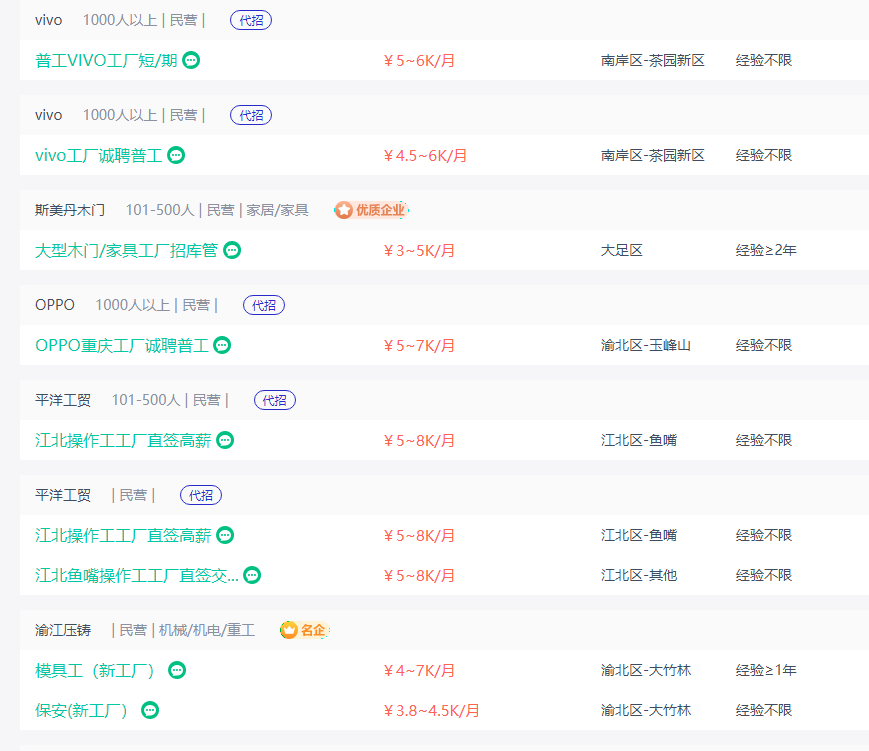
Task: Click the 优质企业 badge for 斯美丹木门
Action: (371, 210)
